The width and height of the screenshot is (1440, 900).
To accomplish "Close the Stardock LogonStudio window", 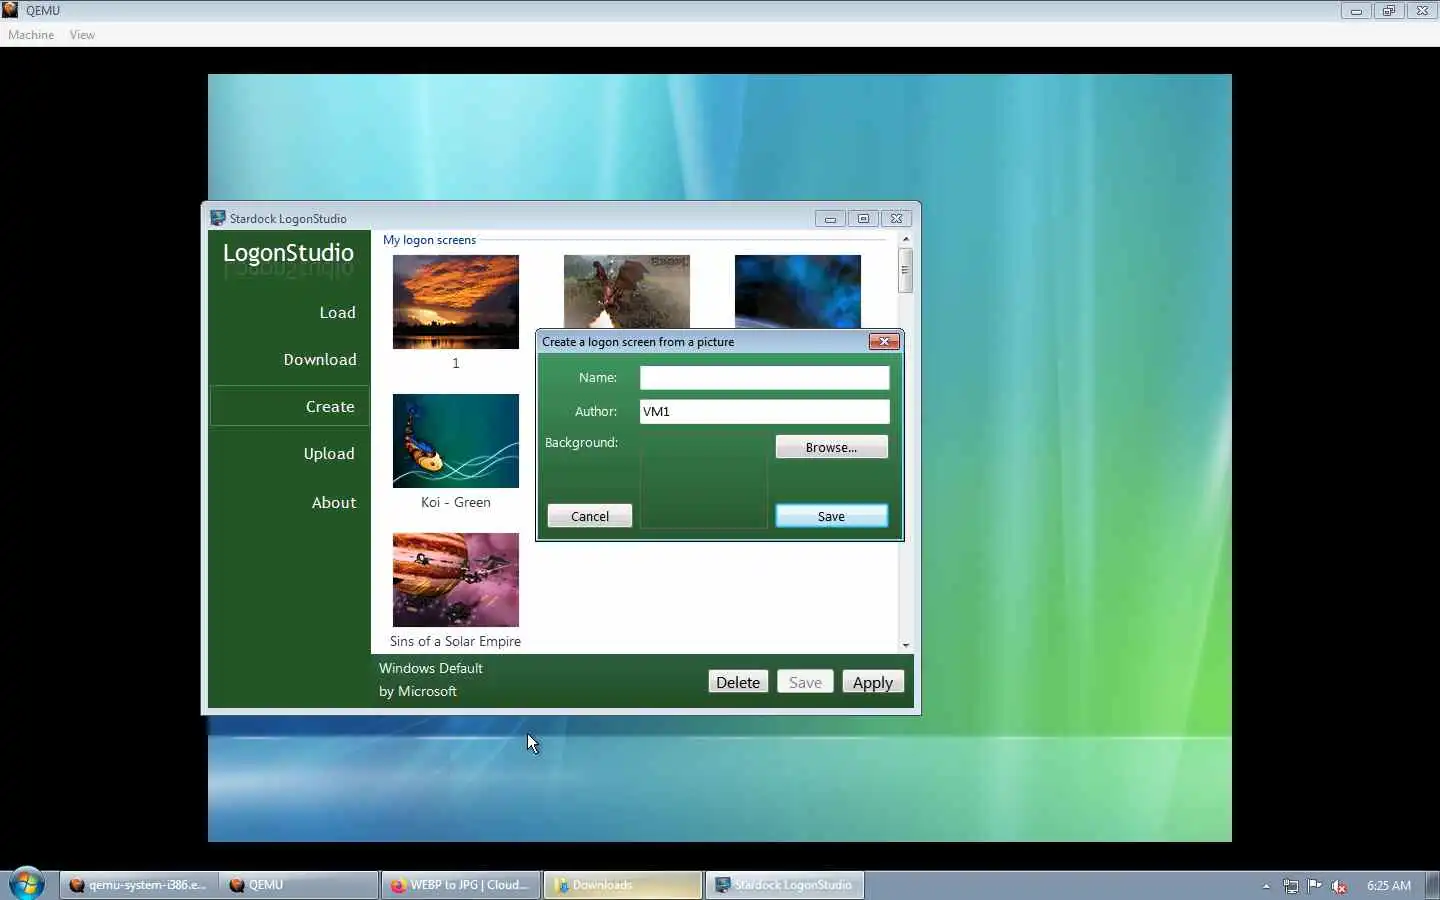I will (897, 218).
